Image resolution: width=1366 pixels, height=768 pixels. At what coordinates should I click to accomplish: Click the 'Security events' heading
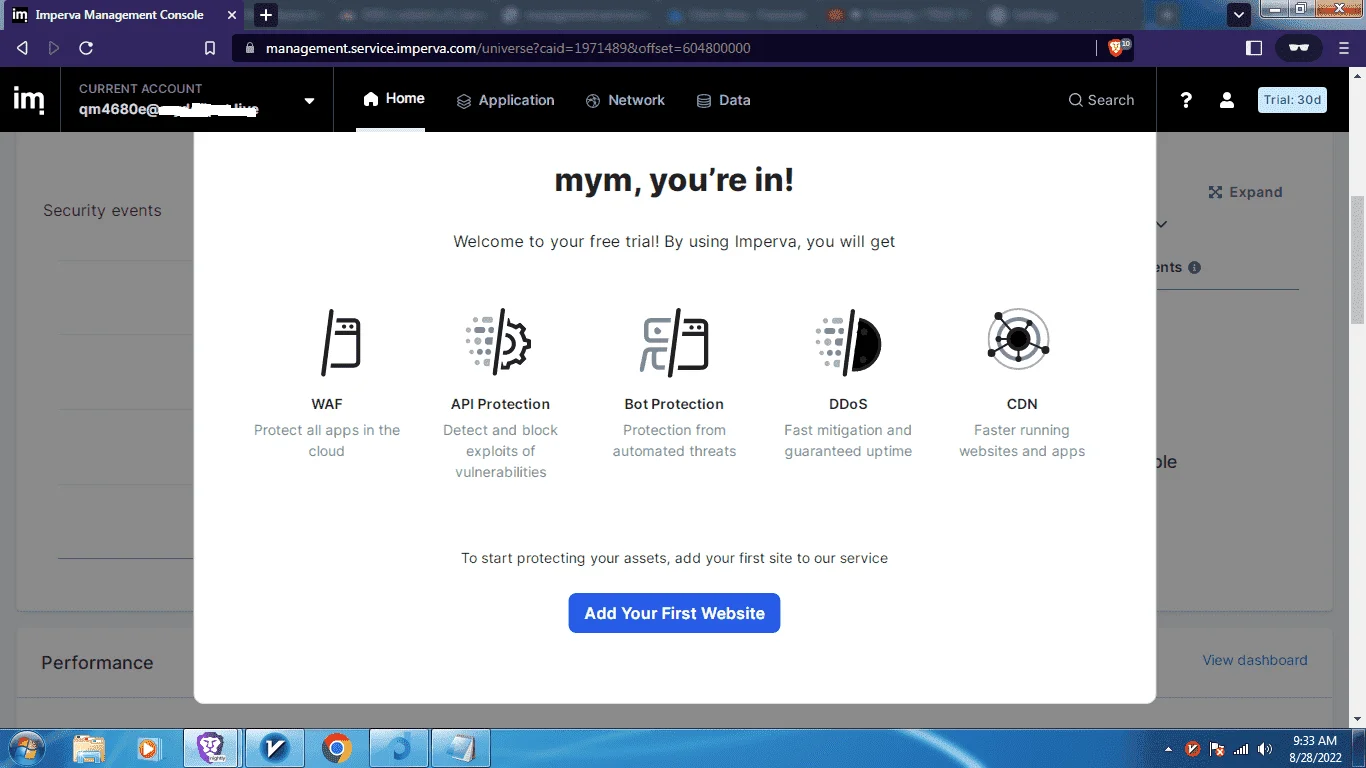[102, 210]
